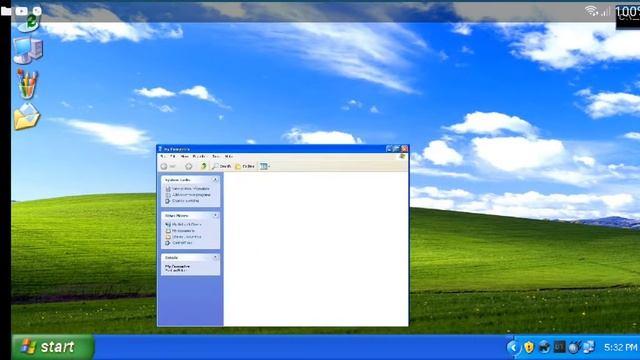
Task: Open the Paint pencil-cup desktop icon
Action: point(27,84)
